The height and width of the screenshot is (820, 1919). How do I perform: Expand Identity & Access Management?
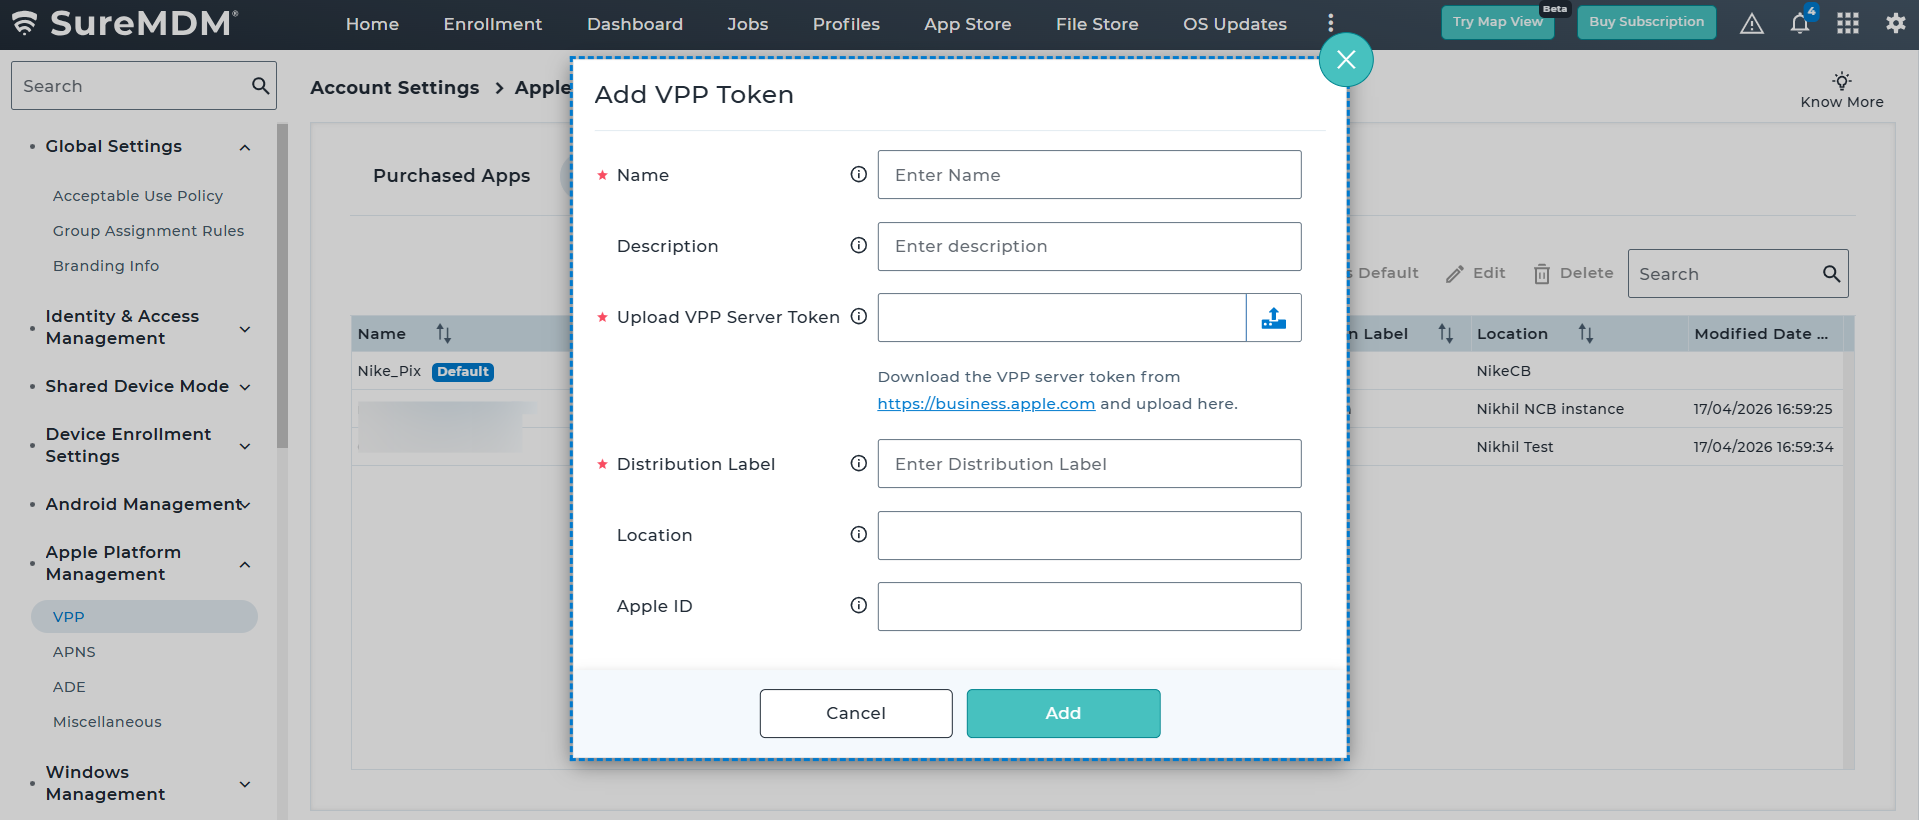(x=245, y=329)
